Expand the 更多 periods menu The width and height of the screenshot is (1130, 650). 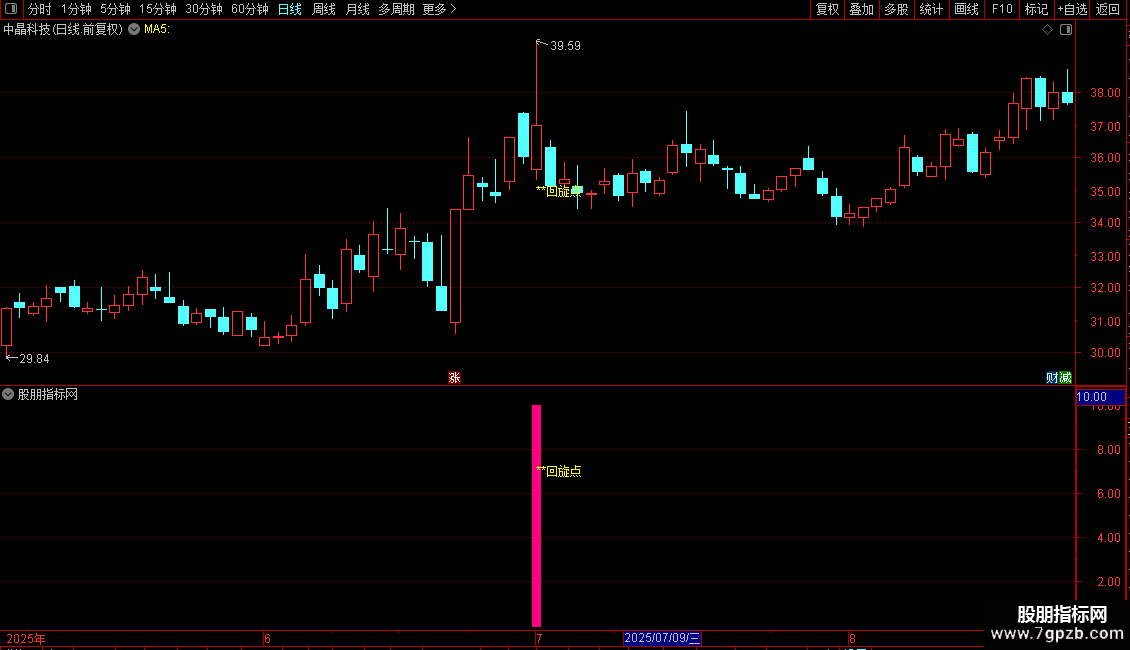coord(440,9)
